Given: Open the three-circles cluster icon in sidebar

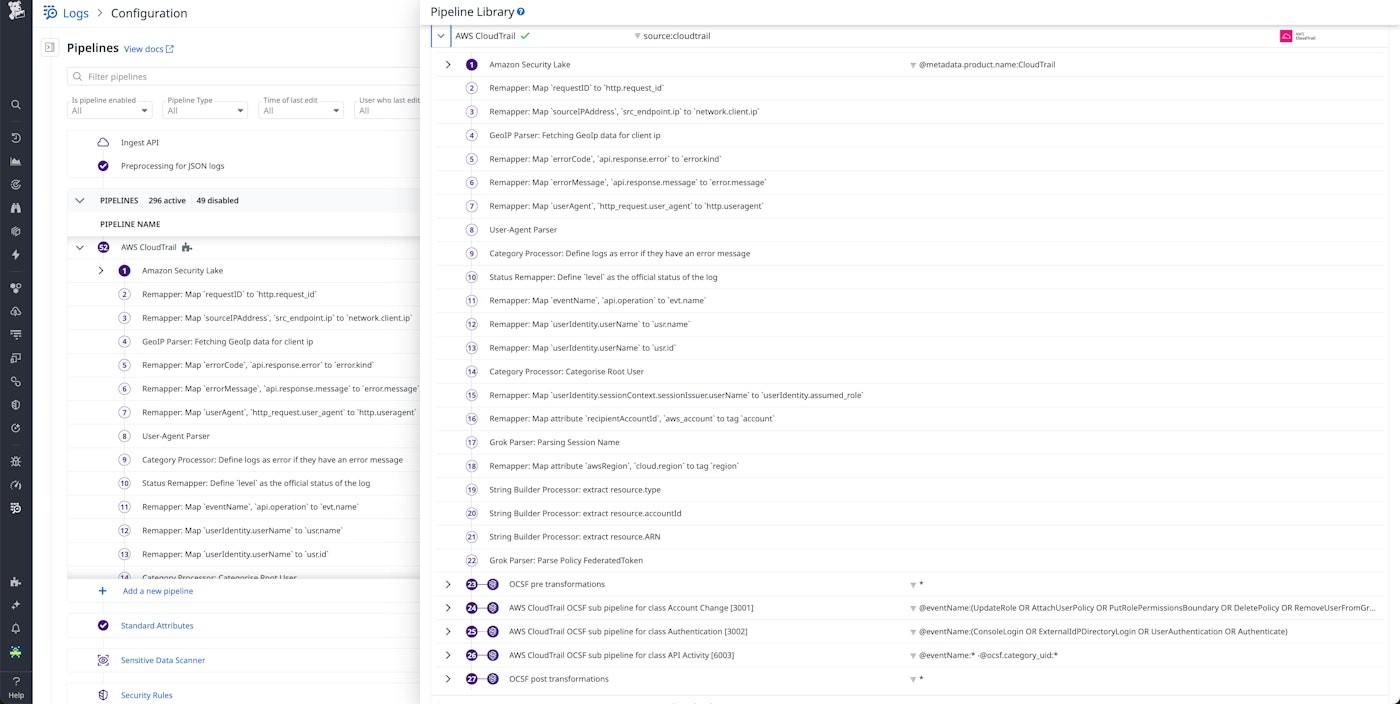Looking at the screenshot, I should click(16, 288).
